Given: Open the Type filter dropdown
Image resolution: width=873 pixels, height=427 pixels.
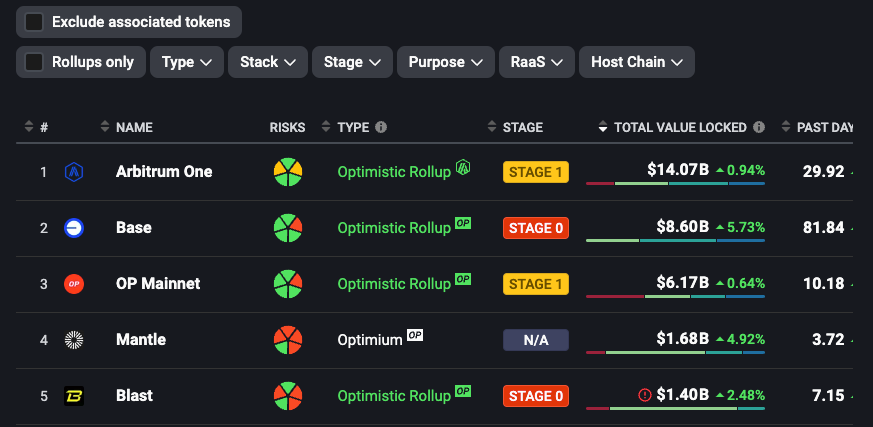Looking at the screenshot, I should tap(187, 62).
